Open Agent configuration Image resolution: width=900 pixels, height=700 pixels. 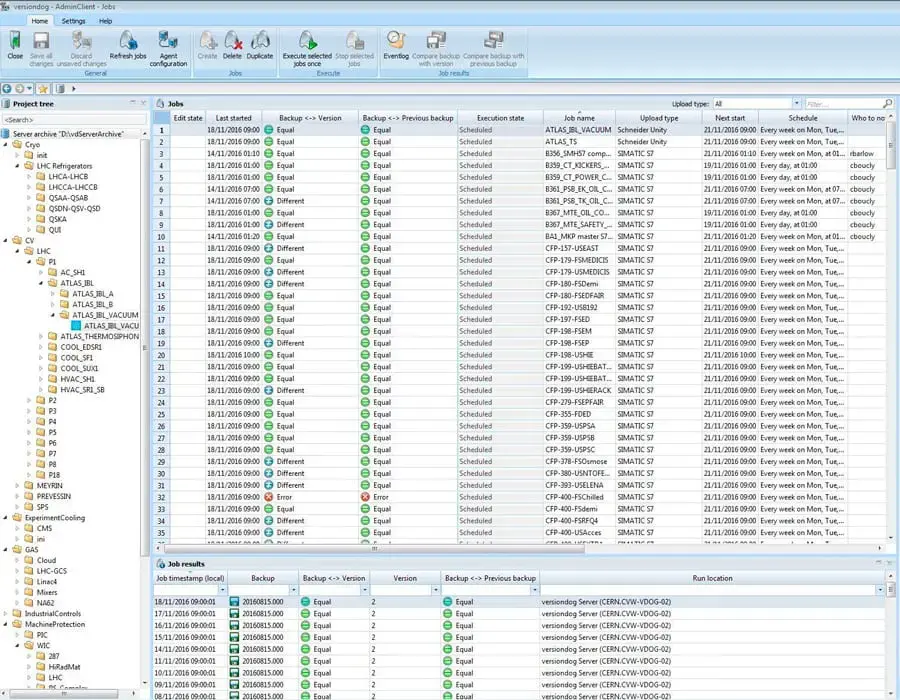coord(168,41)
